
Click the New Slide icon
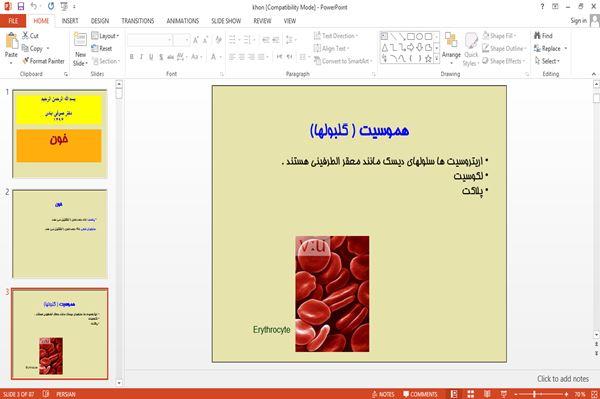pos(80,40)
